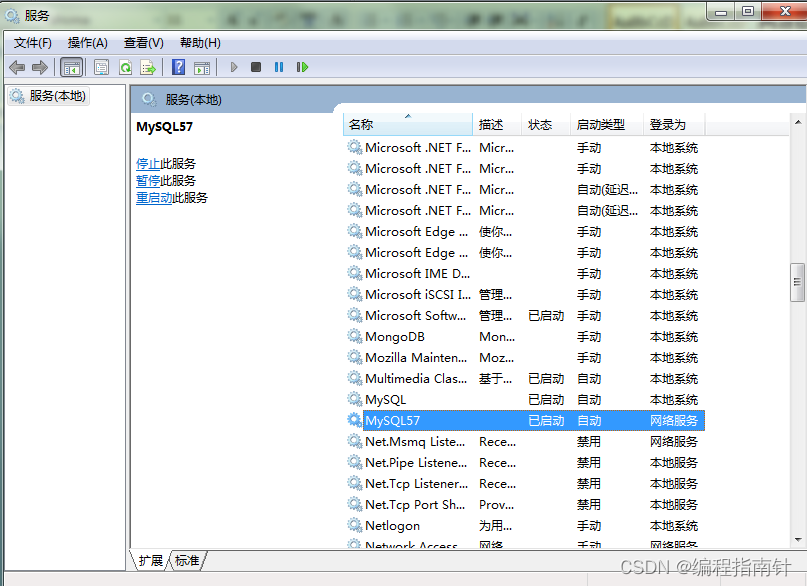Click gear icon of Microsoft IME D... row
This screenshot has height=586, width=807.
[x=354, y=273]
